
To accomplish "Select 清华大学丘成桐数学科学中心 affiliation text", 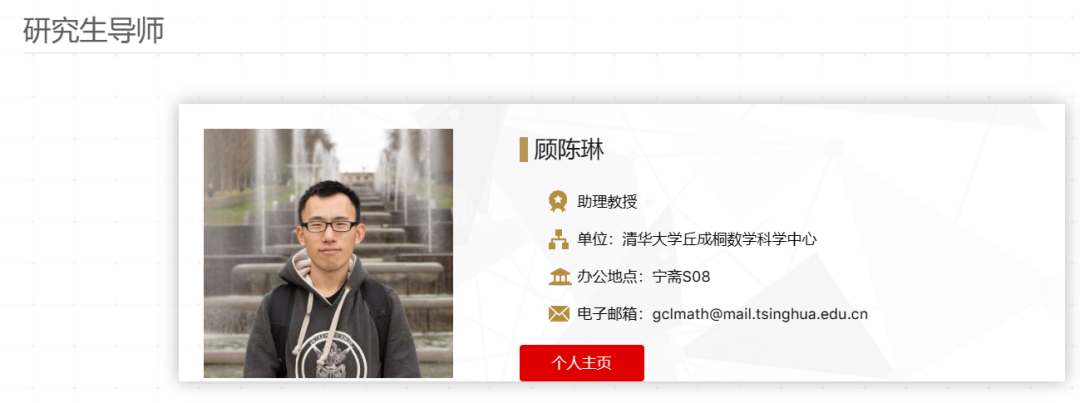I will point(719,240).
